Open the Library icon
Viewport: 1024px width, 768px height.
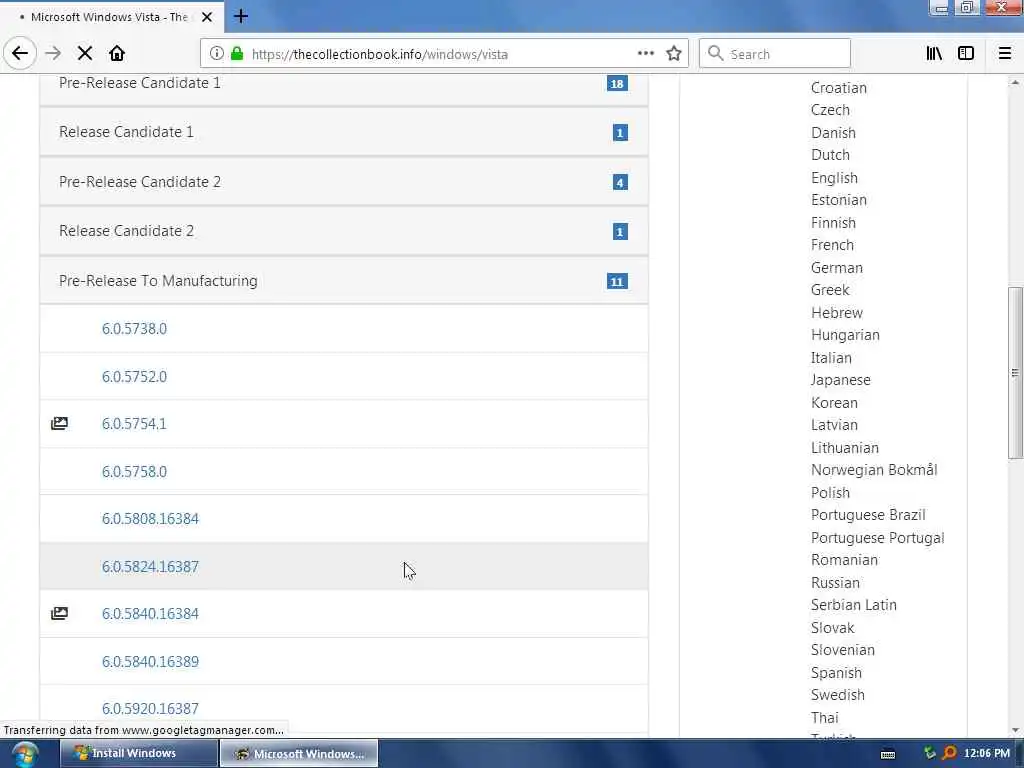click(934, 54)
